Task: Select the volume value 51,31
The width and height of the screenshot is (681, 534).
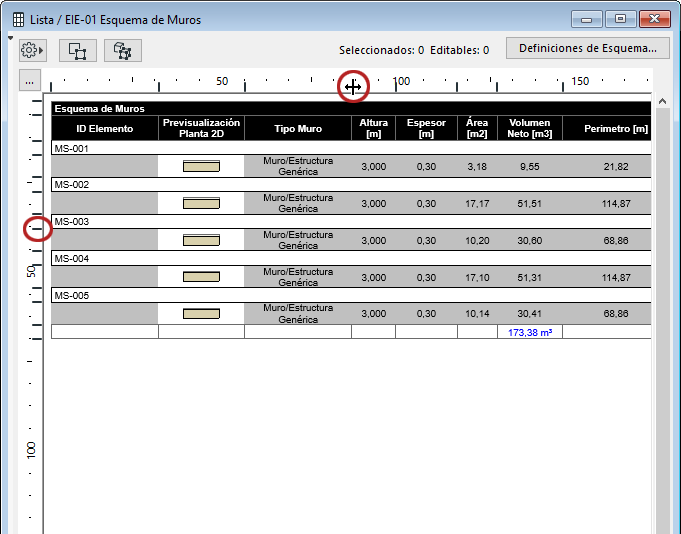Action: [x=530, y=277]
